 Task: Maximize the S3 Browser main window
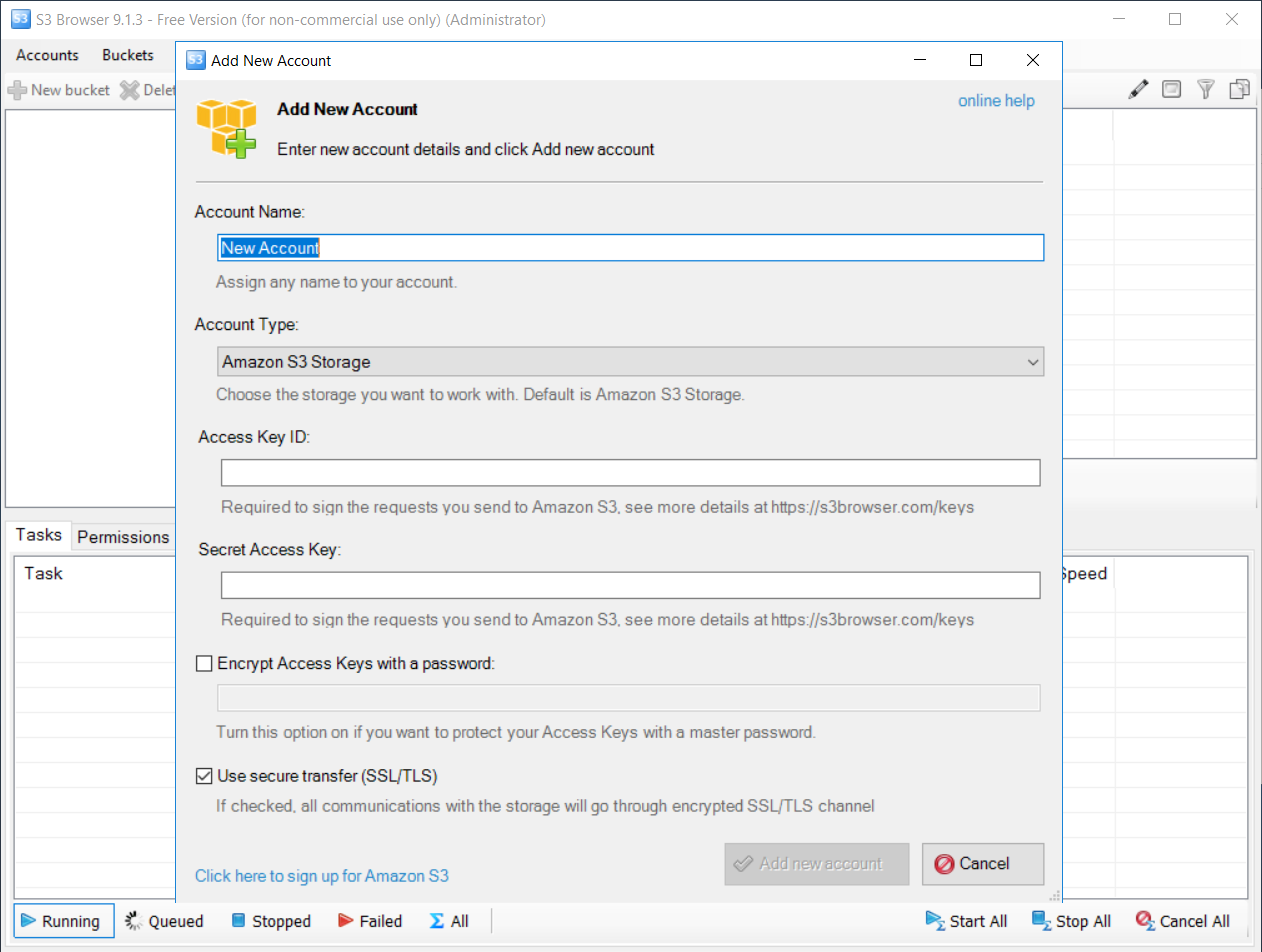pos(1175,19)
